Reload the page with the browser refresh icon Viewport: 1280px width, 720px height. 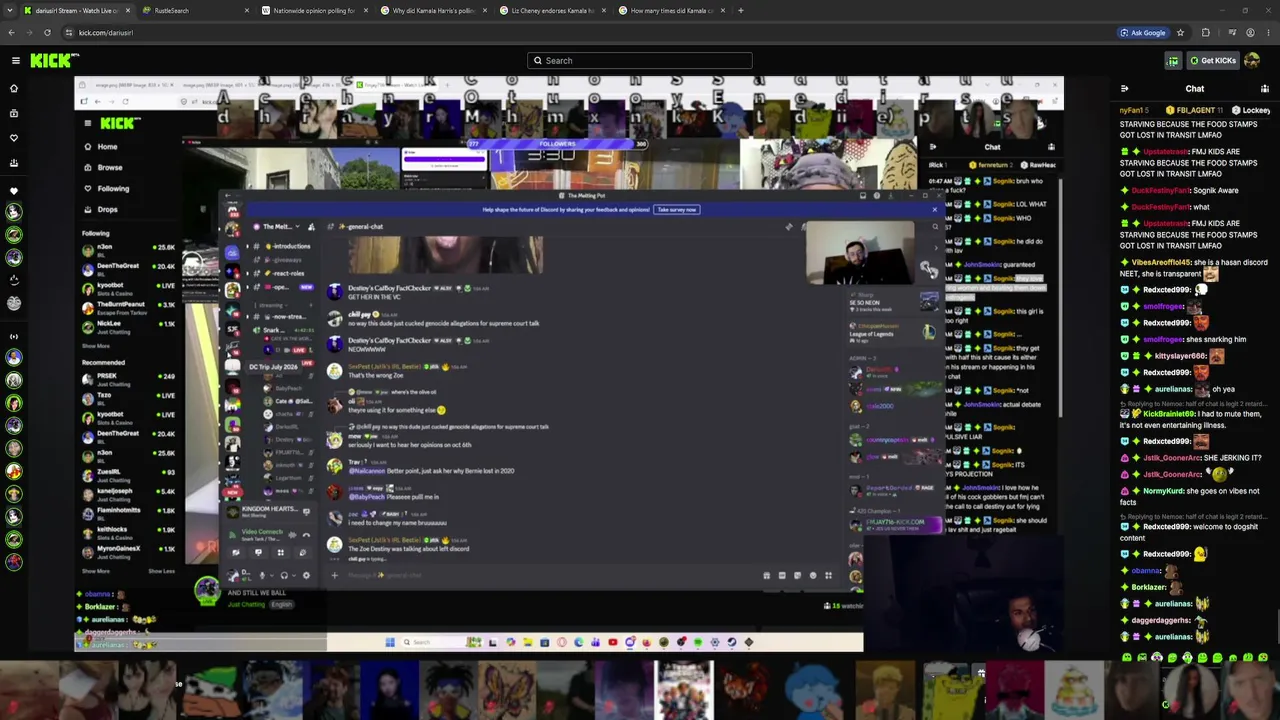click(x=47, y=32)
